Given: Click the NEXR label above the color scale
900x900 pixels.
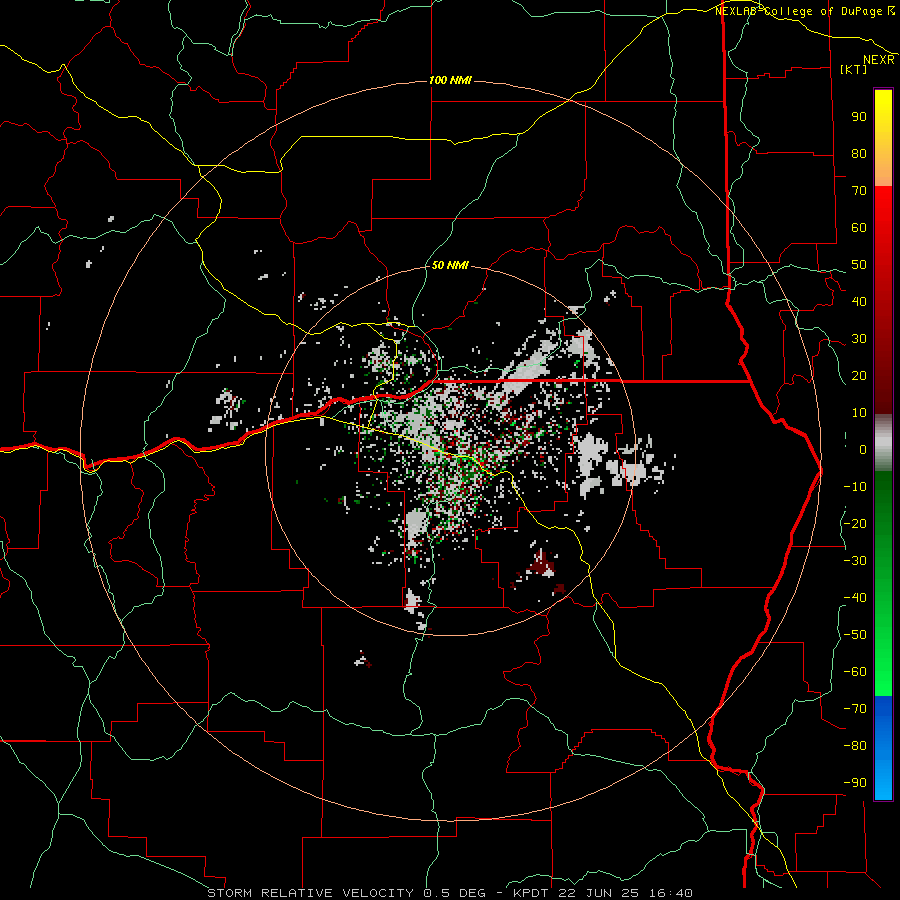Looking at the screenshot, I should pos(879,60).
